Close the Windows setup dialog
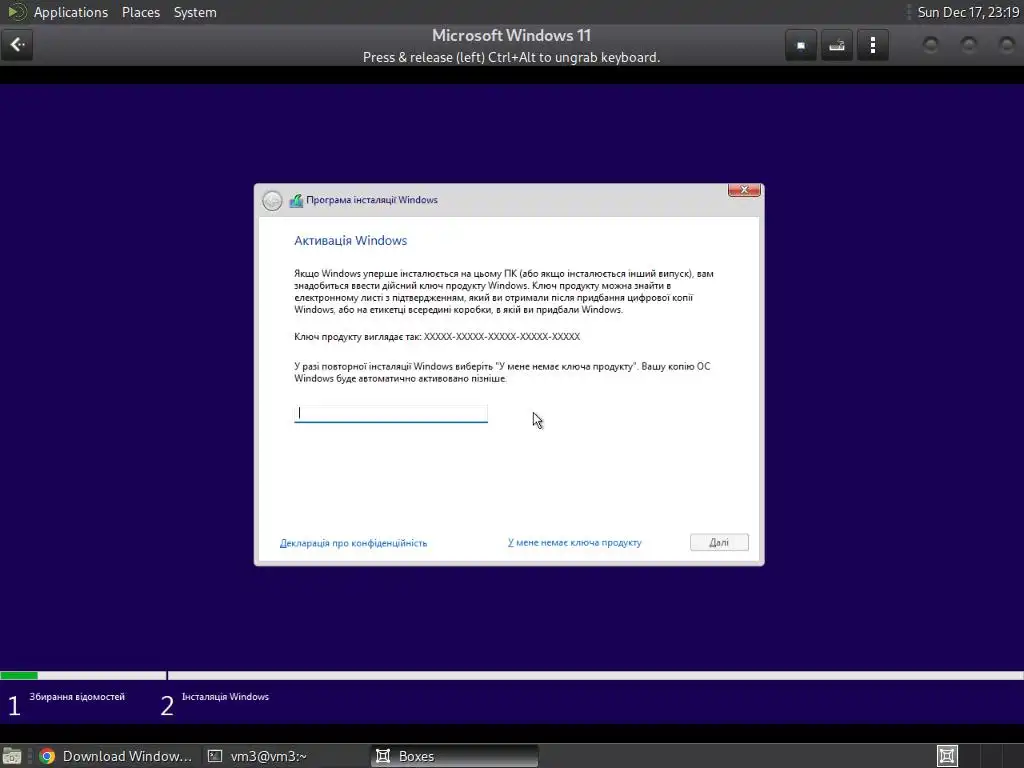Viewport: 1024px width, 768px height. tap(744, 190)
